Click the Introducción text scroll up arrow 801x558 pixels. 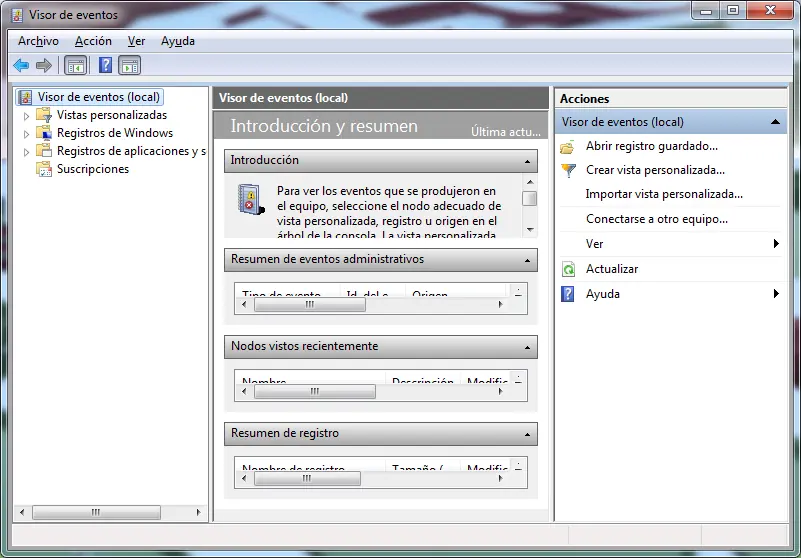530,182
